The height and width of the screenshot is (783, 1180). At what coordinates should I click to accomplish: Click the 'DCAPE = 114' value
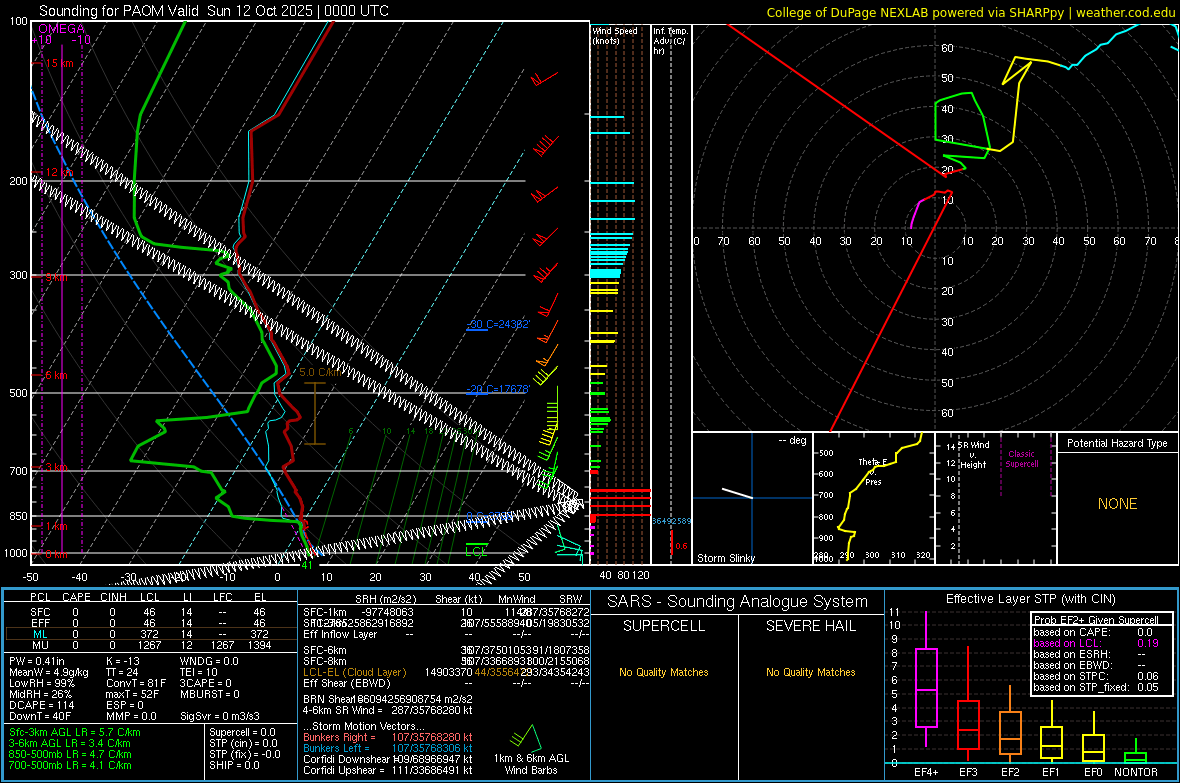click(x=41, y=705)
